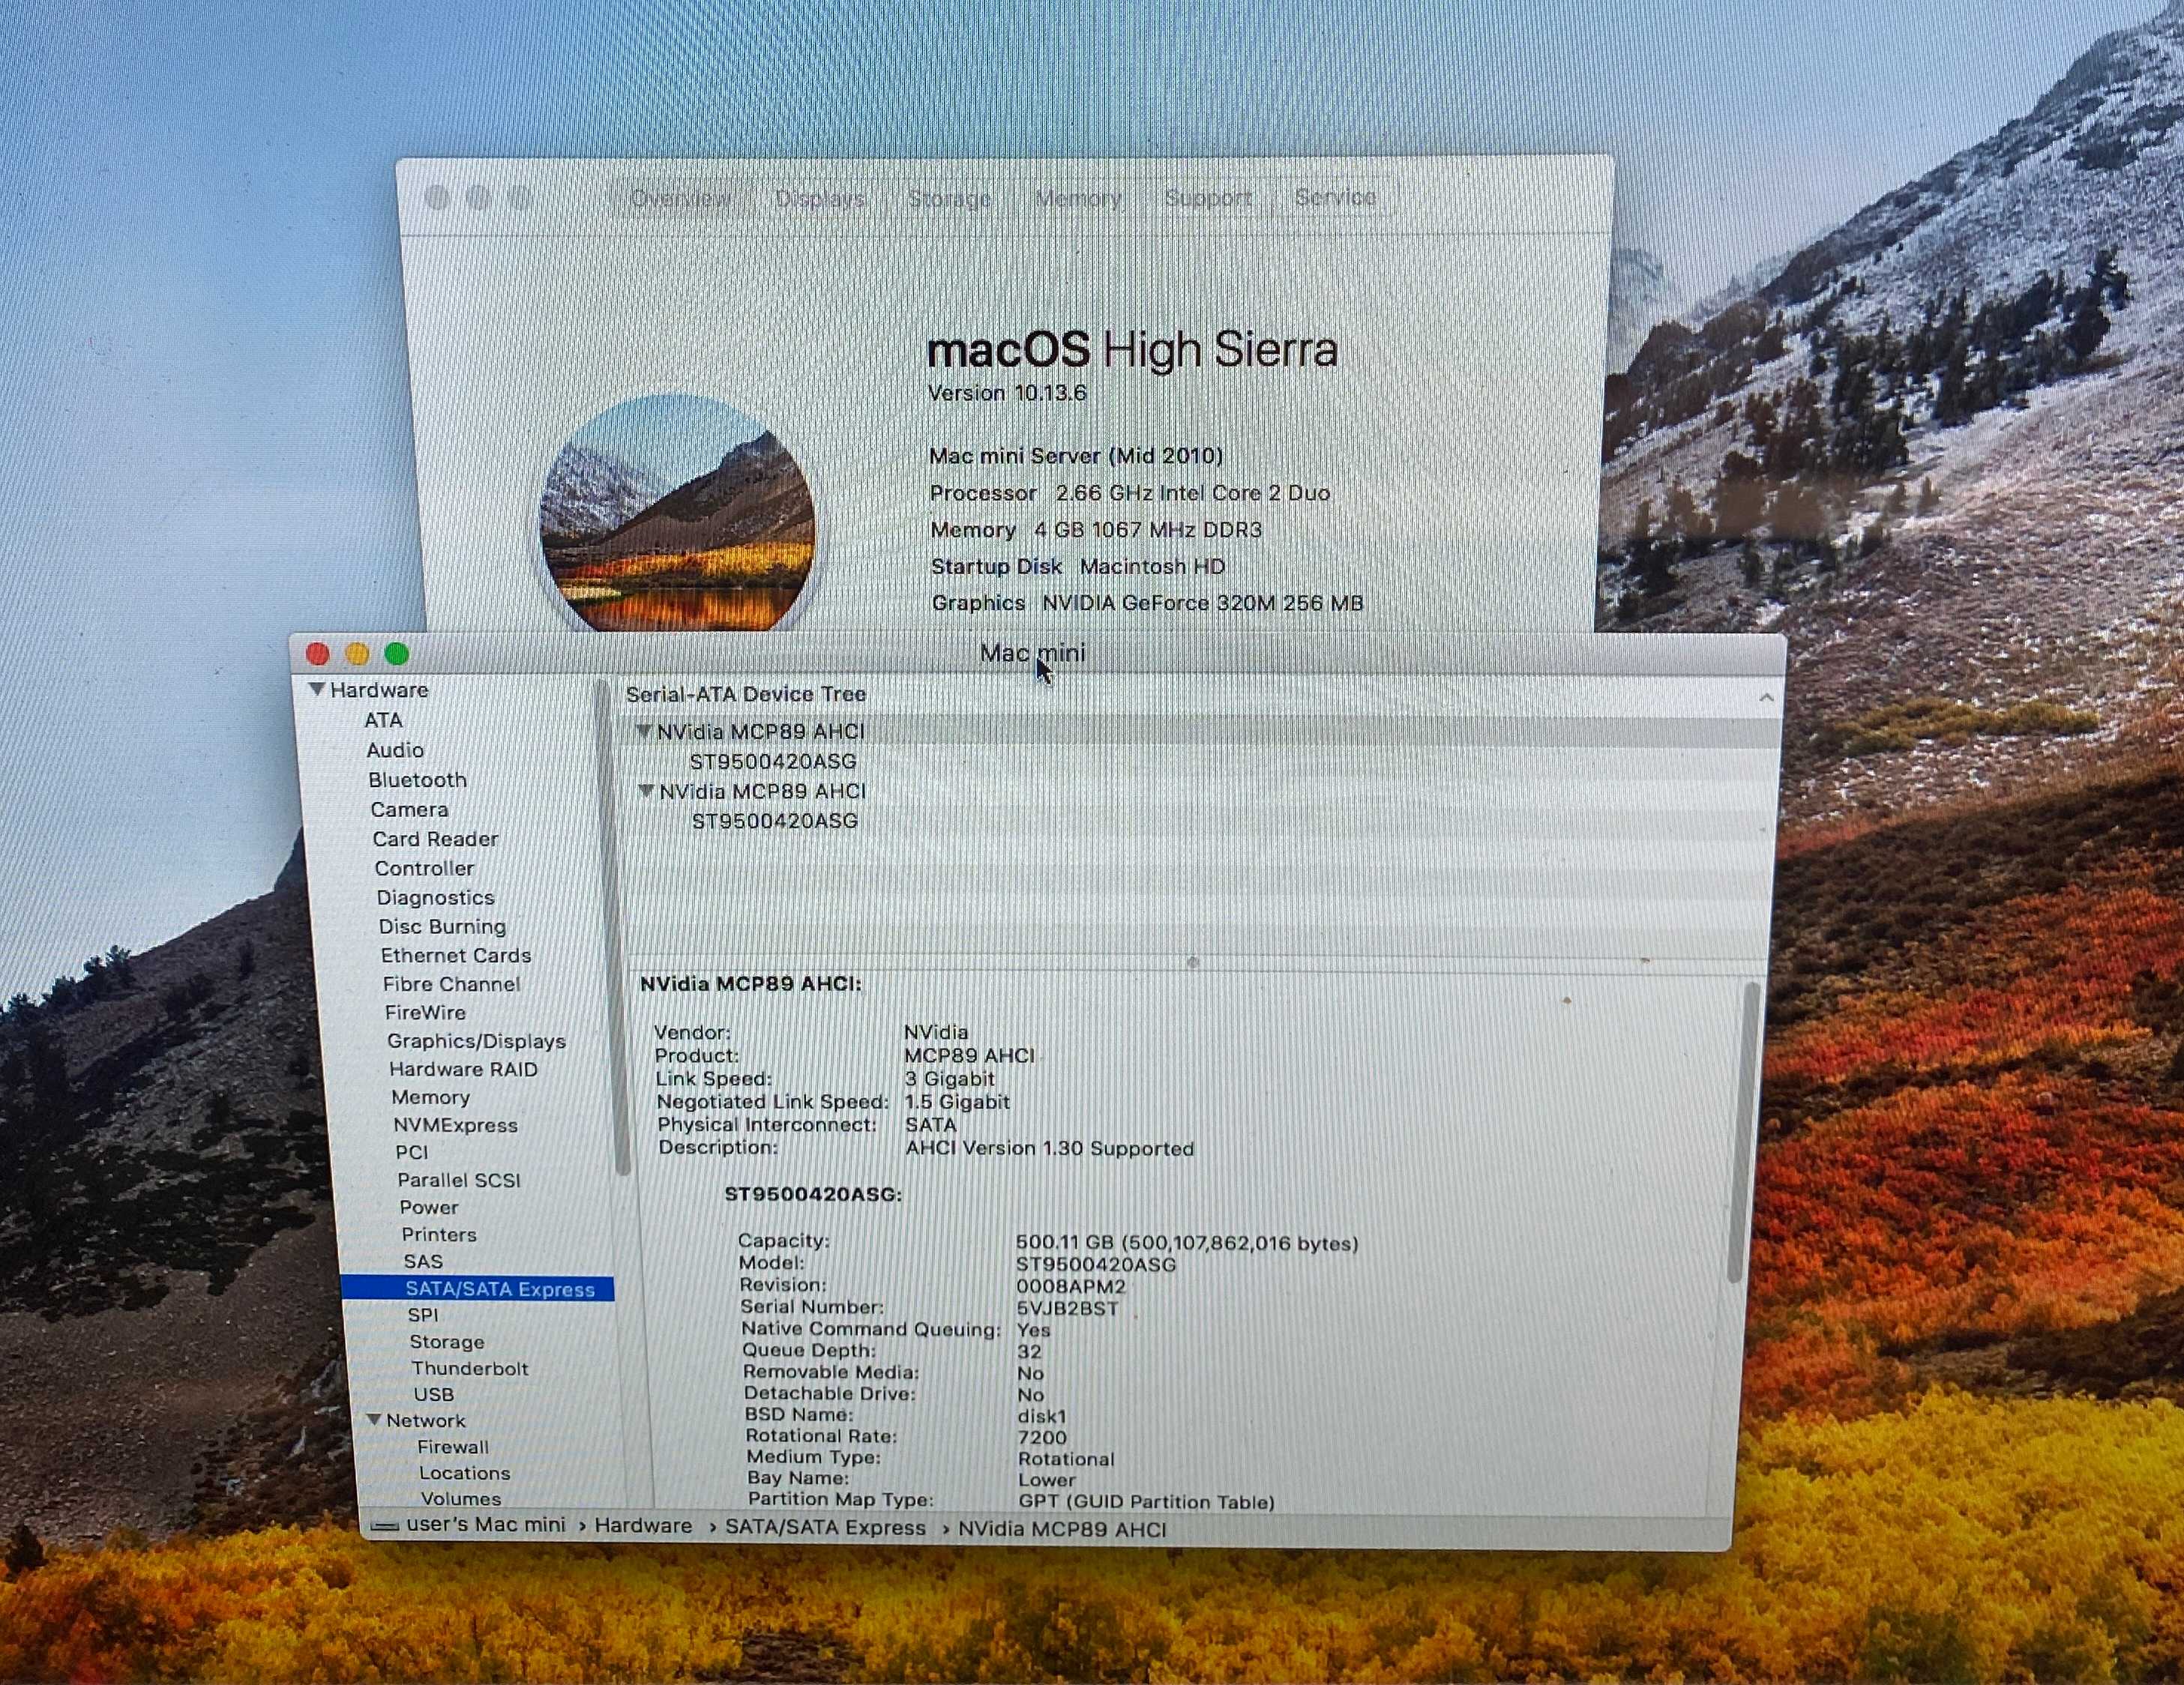The width and height of the screenshot is (2184, 1685).
Task: Select Camera in the sidebar
Action: coord(409,809)
